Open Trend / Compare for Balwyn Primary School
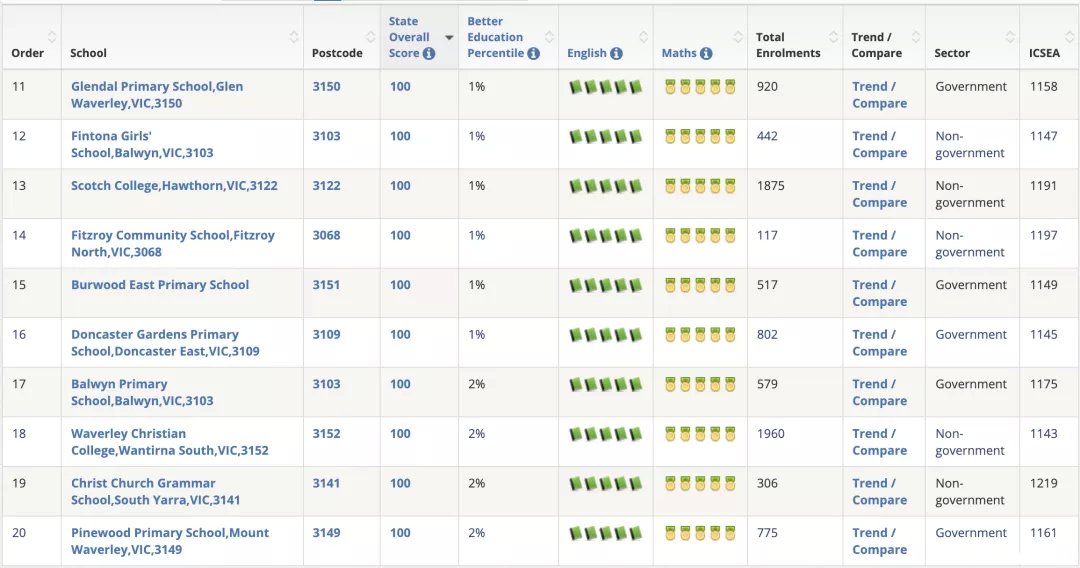This screenshot has height=568, width=1080. (880, 392)
